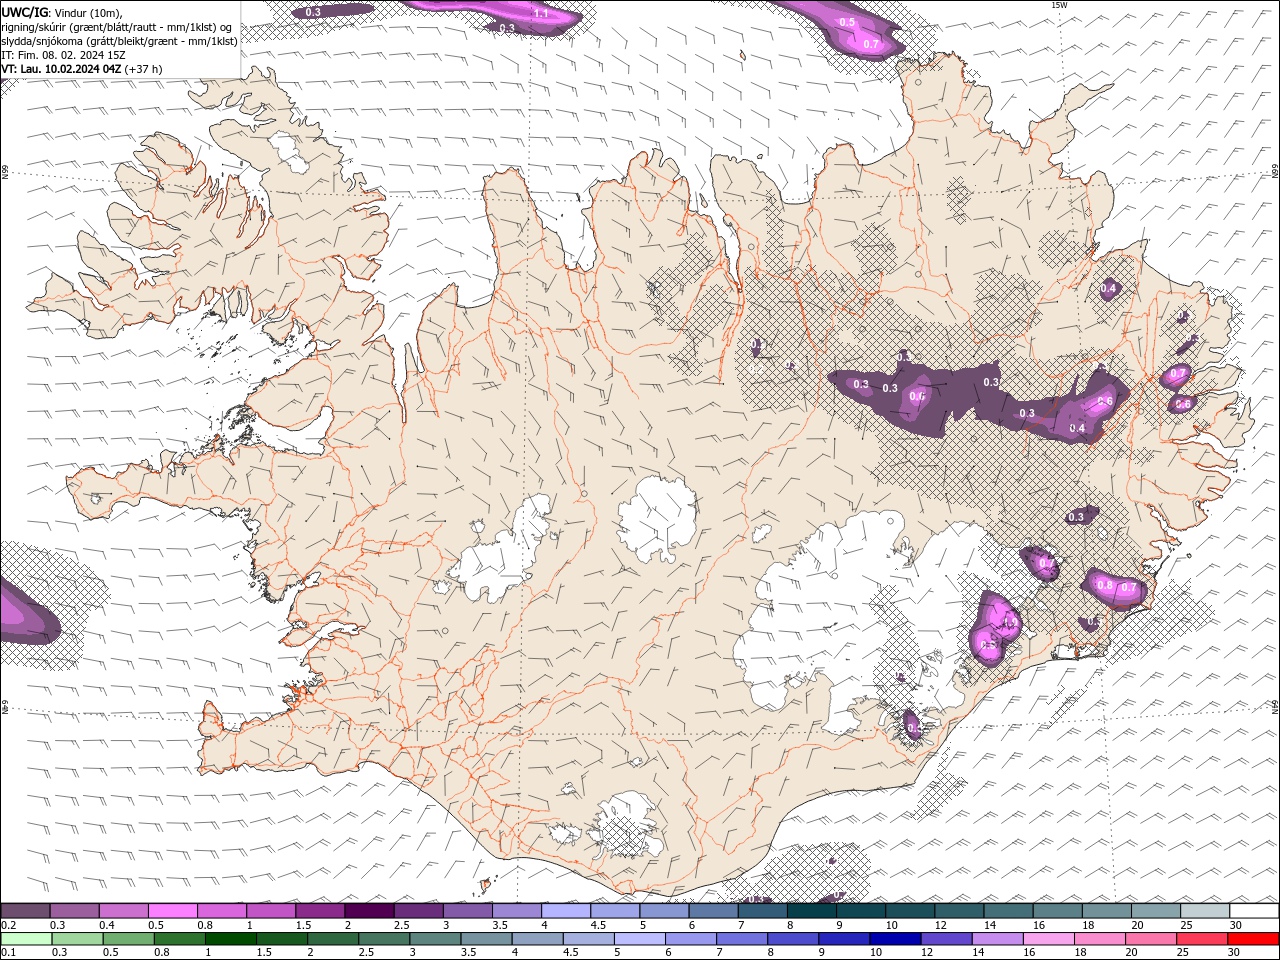Click the '0.5' value in the offshore precipitation band
Viewport: 1280px width, 960px height.
click(847, 22)
